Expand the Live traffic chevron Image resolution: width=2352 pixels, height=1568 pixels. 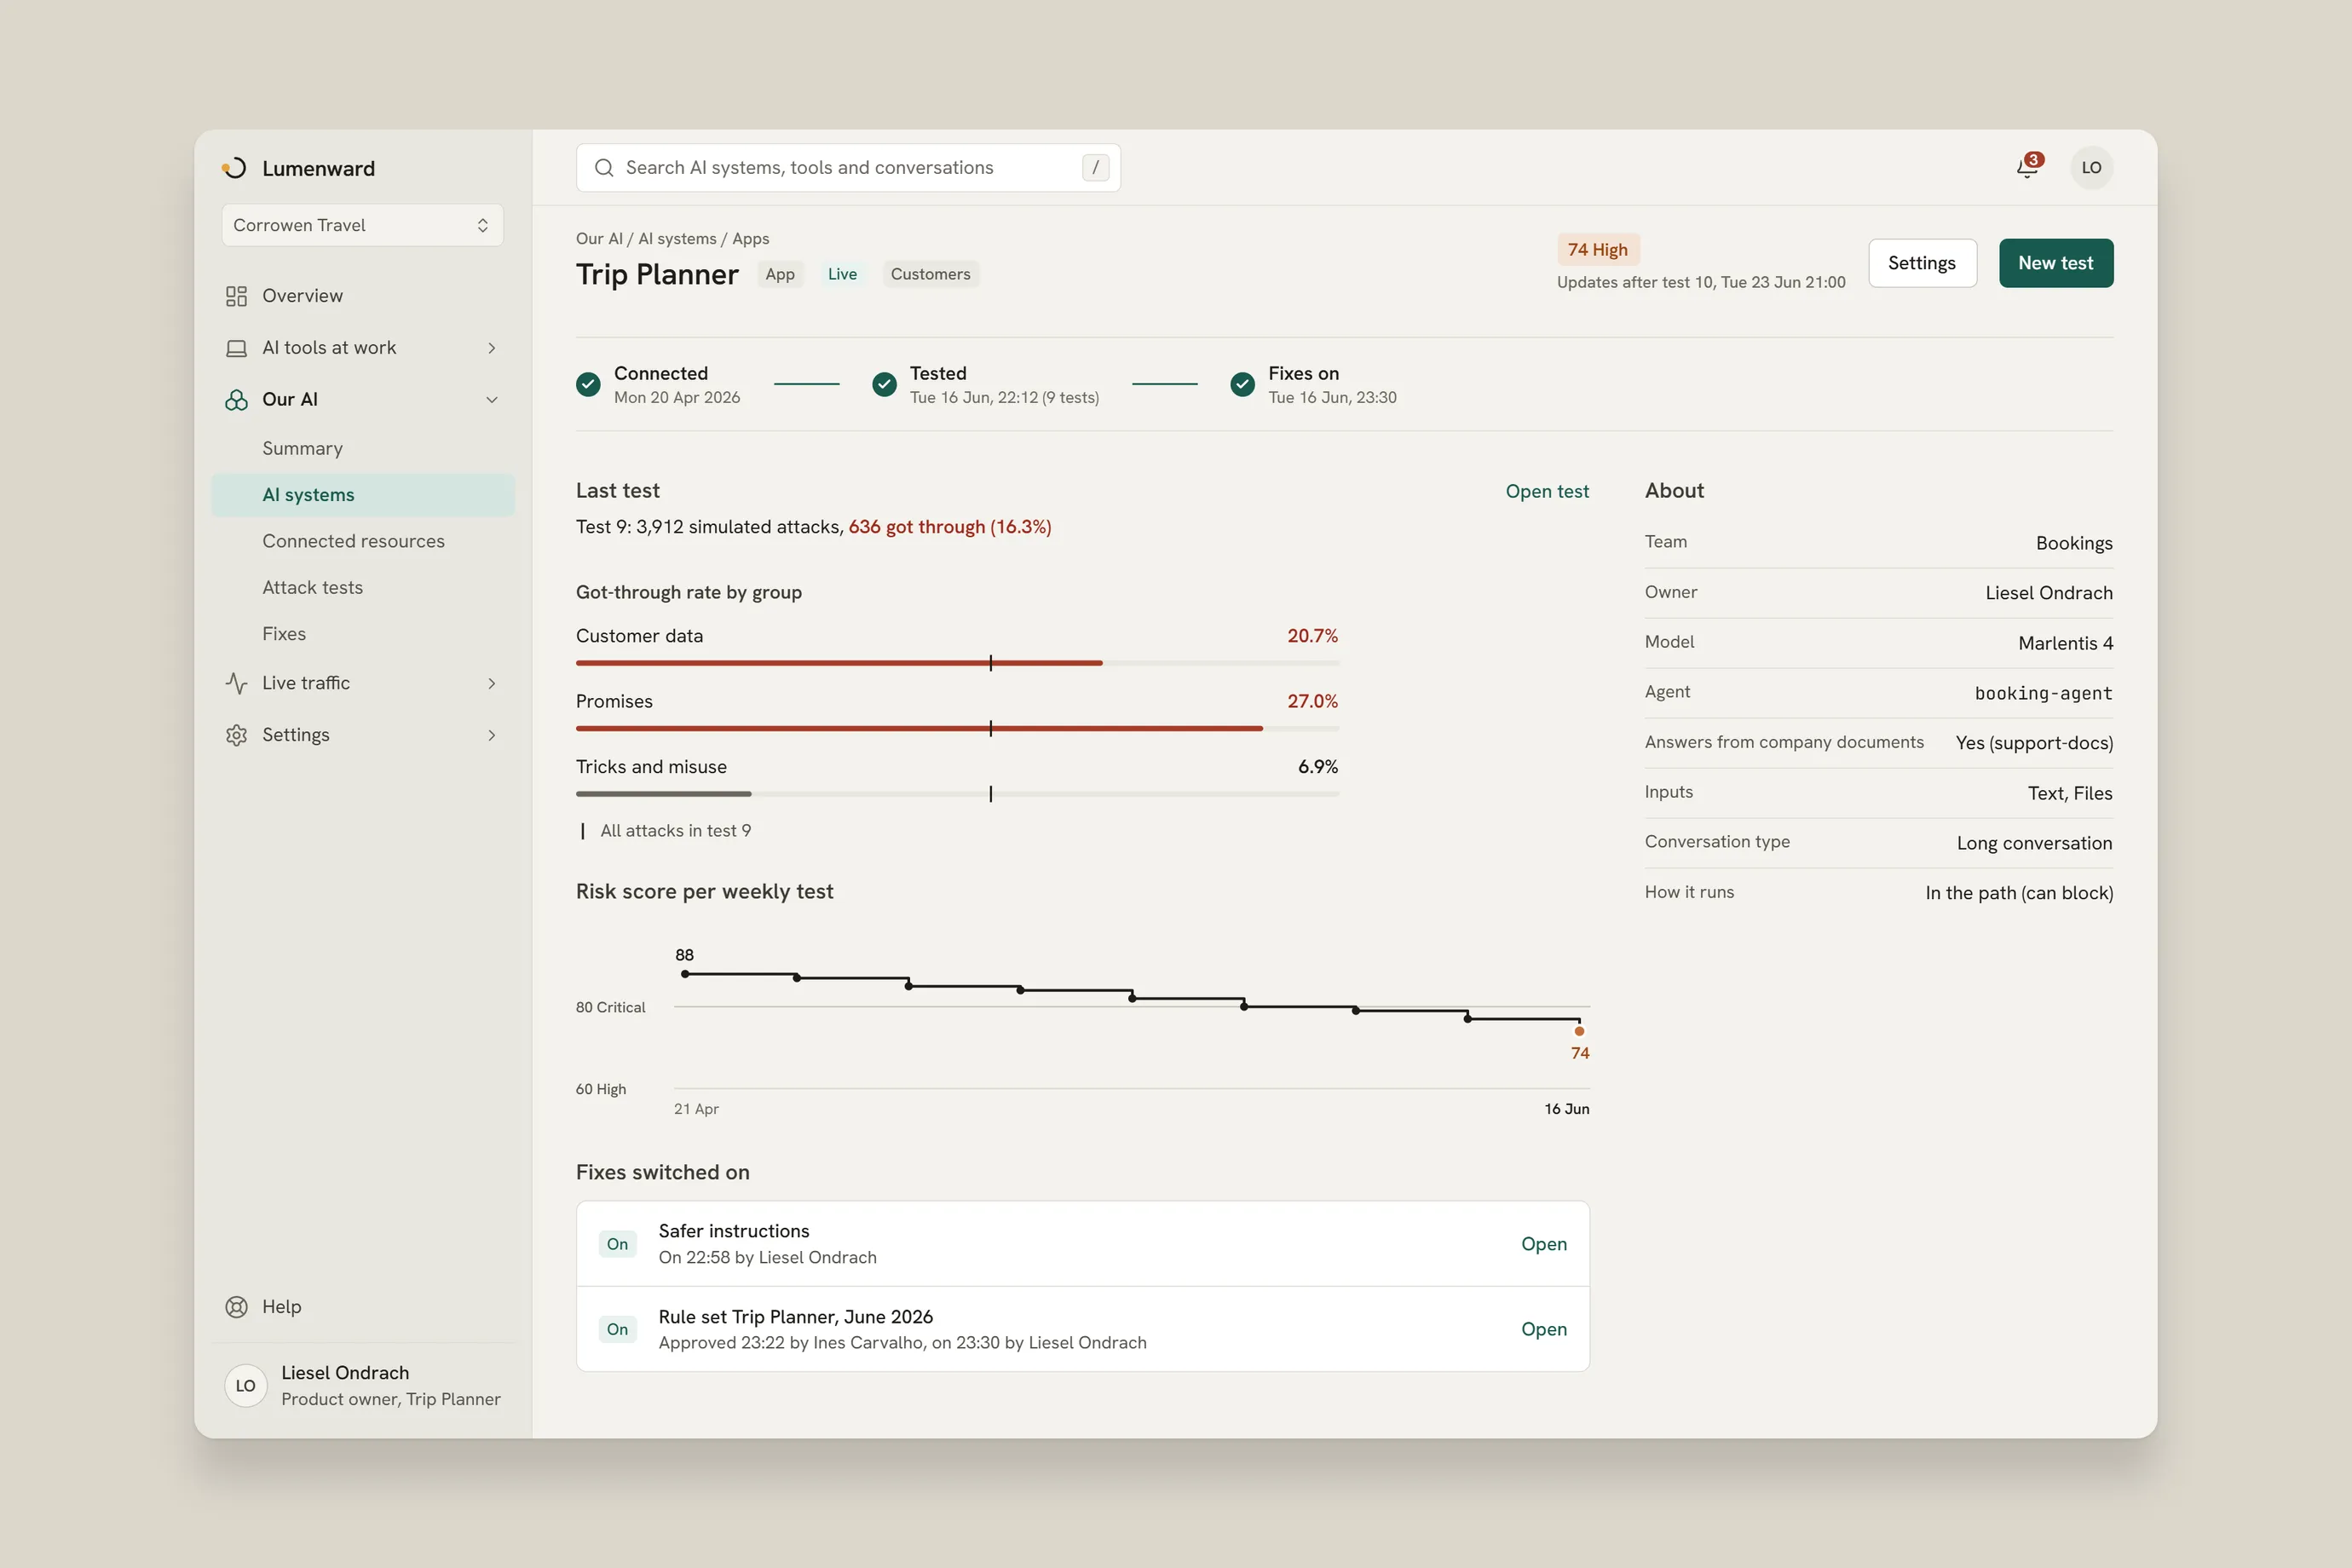coord(491,683)
